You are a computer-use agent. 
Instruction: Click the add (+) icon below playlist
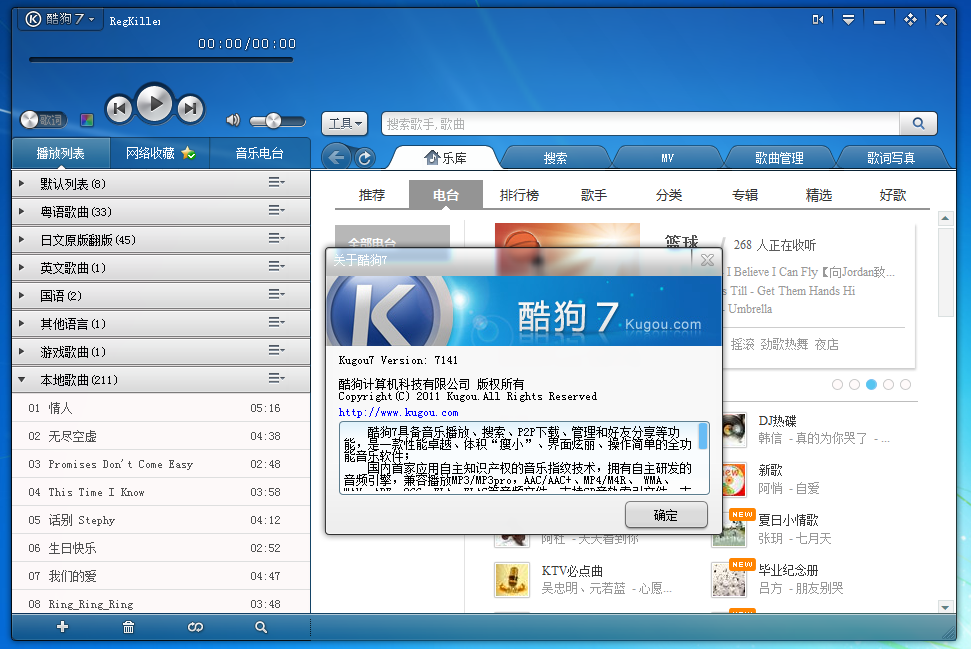[x=62, y=627]
